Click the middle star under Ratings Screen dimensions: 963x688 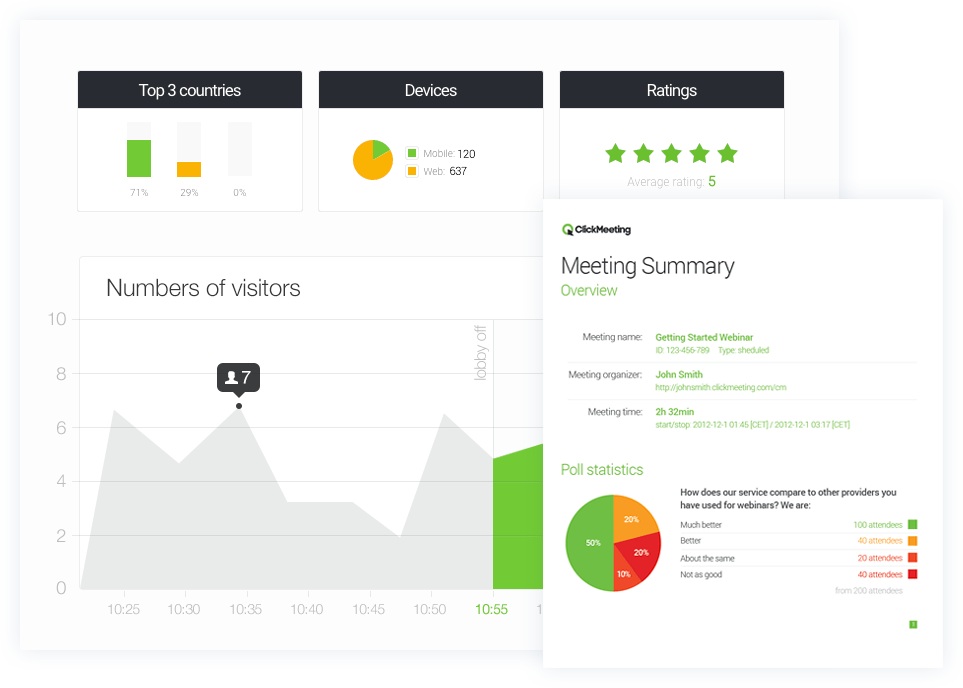(672, 154)
